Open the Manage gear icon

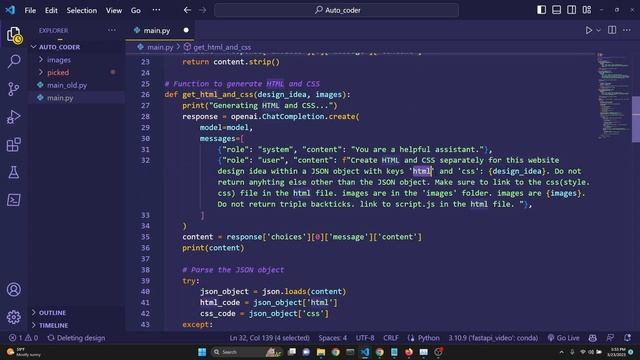tap(14, 317)
